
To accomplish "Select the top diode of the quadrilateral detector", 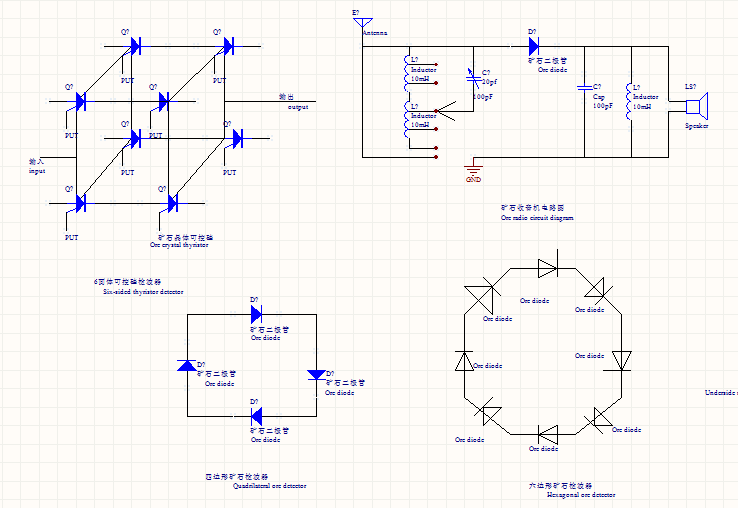I will click(x=256, y=314).
